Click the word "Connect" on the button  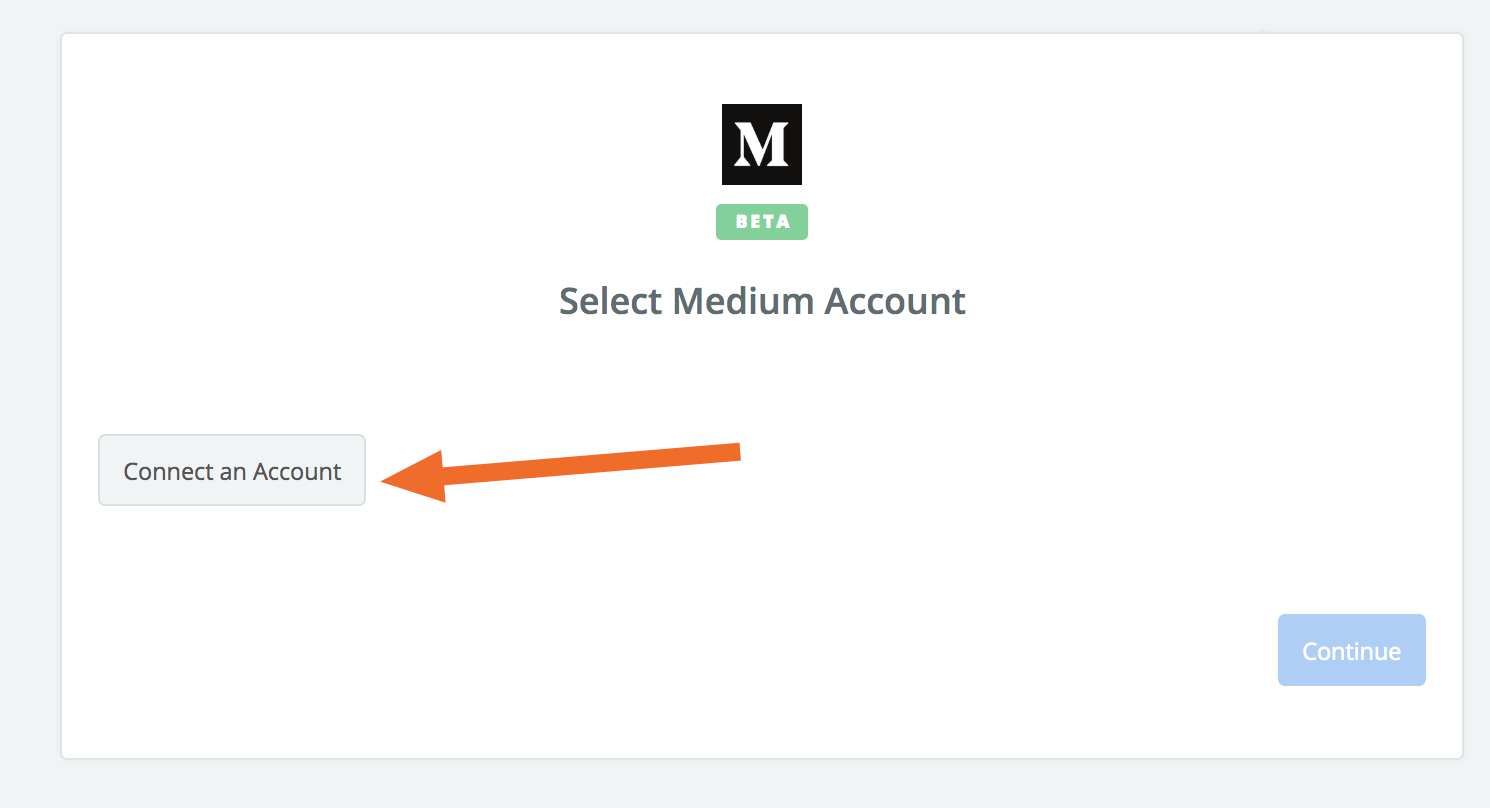coord(165,471)
